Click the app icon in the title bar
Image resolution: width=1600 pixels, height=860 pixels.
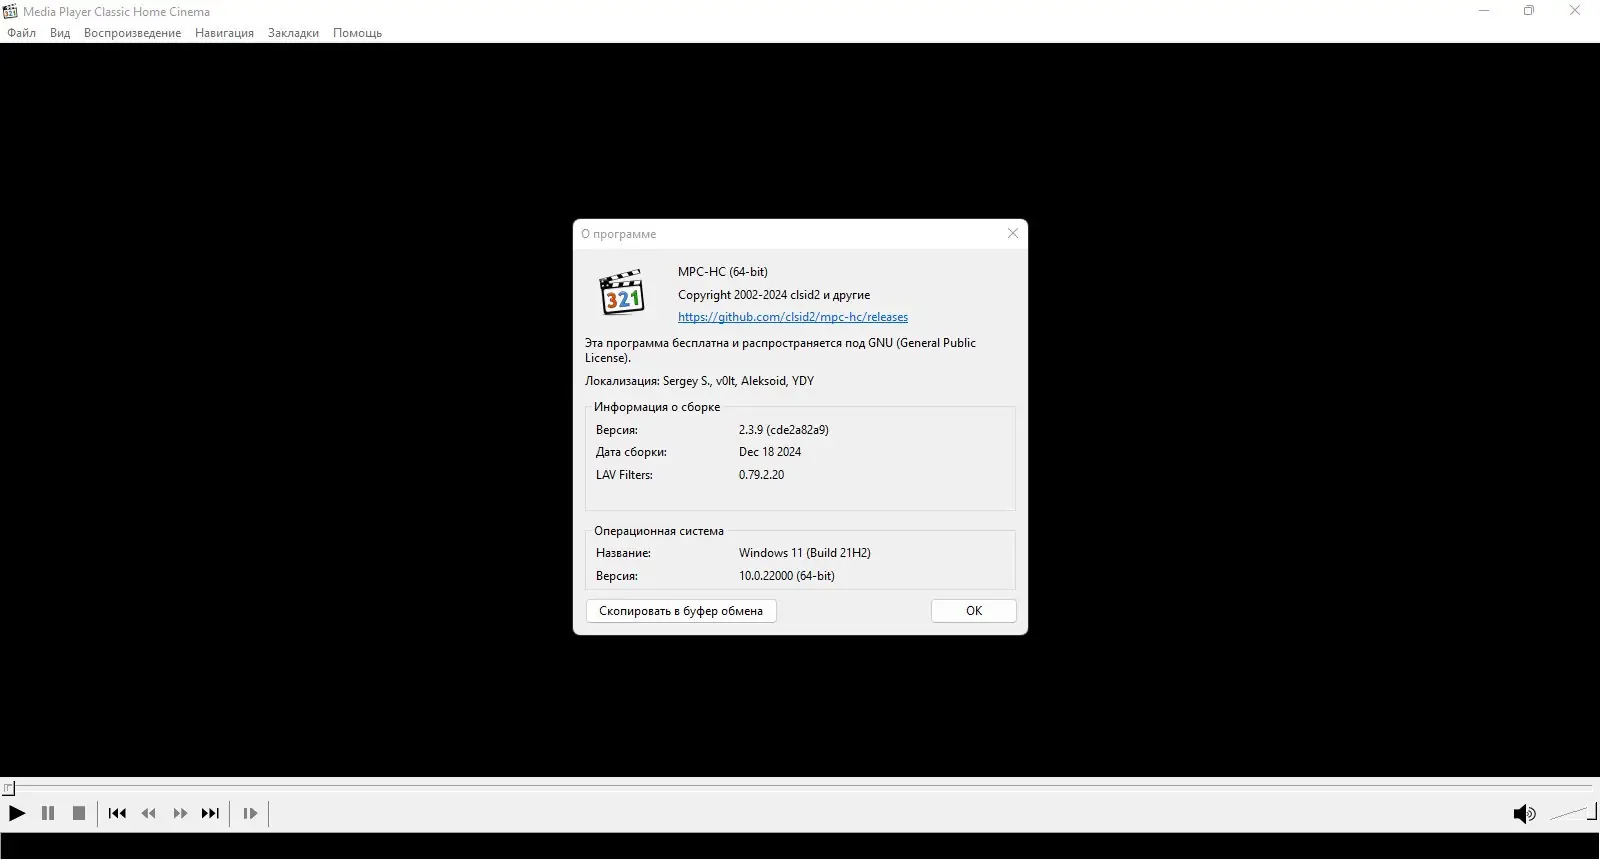coord(10,12)
